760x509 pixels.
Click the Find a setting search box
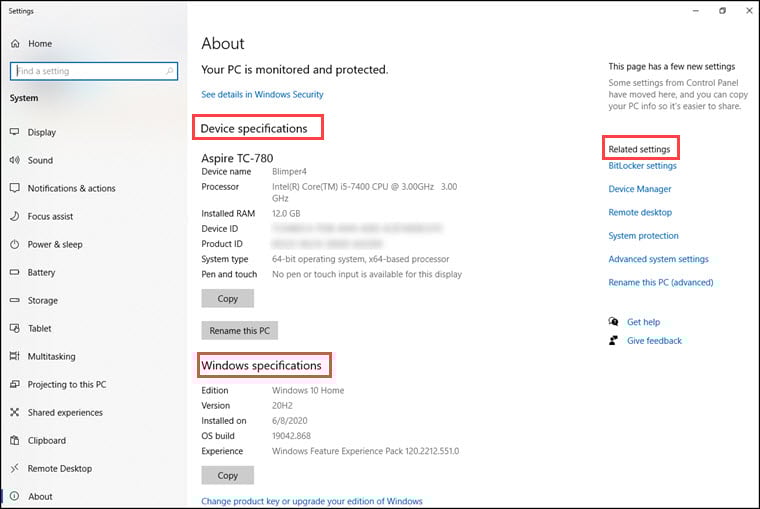[x=94, y=71]
